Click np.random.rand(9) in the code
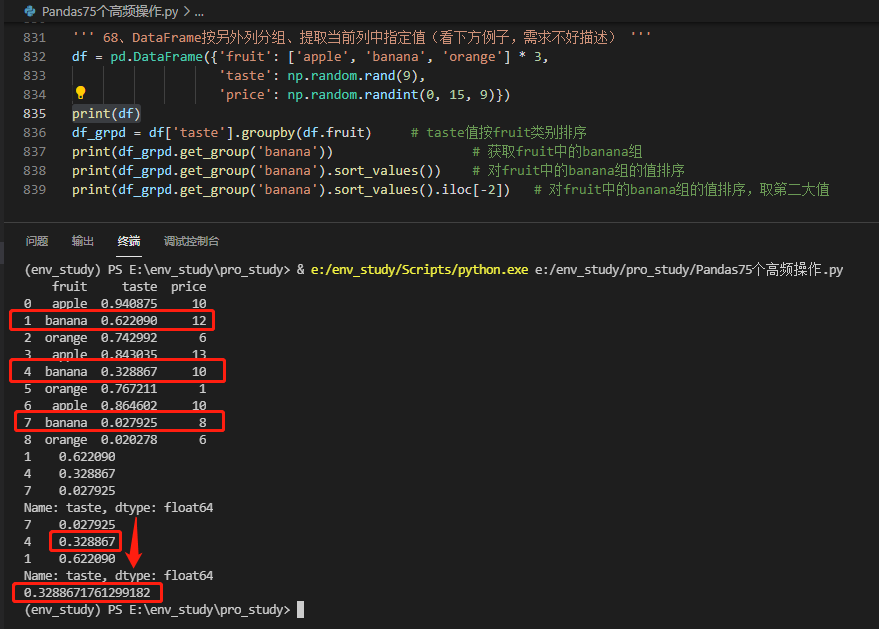The image size is (879, 629). coord(353,76)
